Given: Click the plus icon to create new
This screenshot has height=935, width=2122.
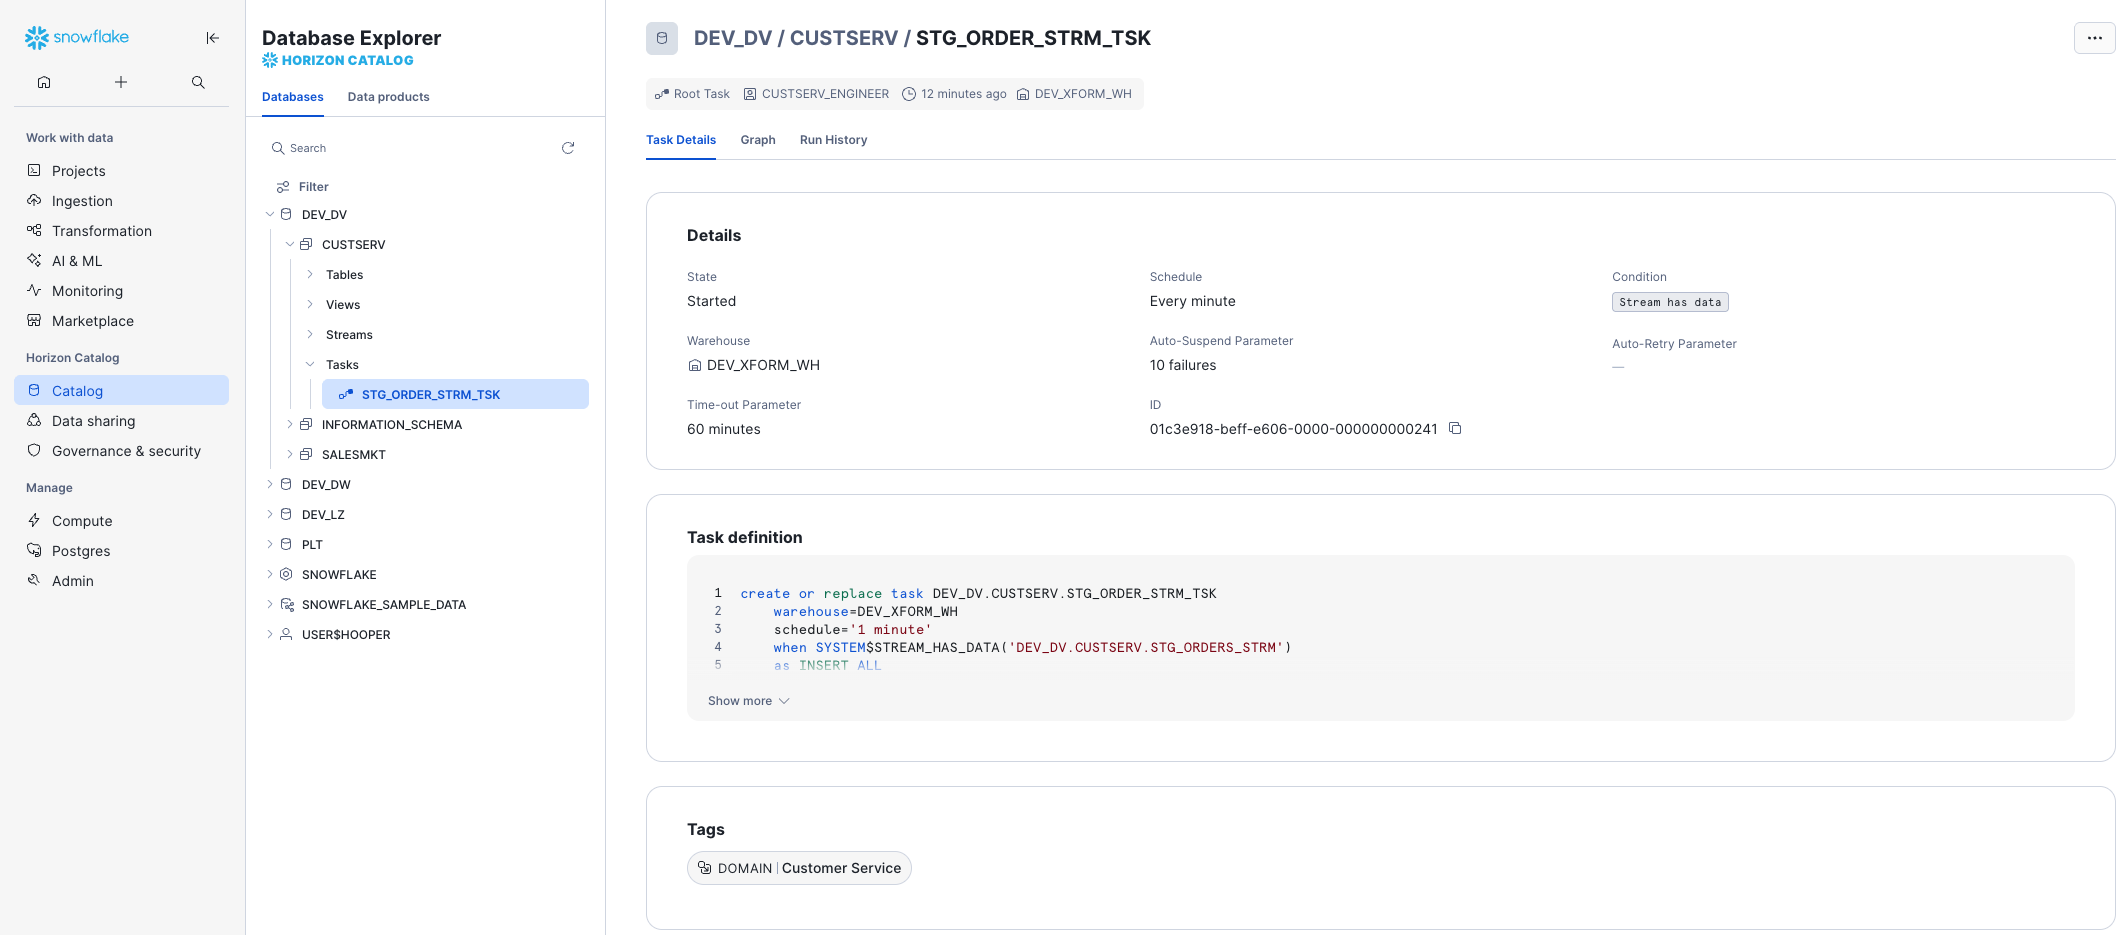Looking at the screenshot, I should pos(121,82).
